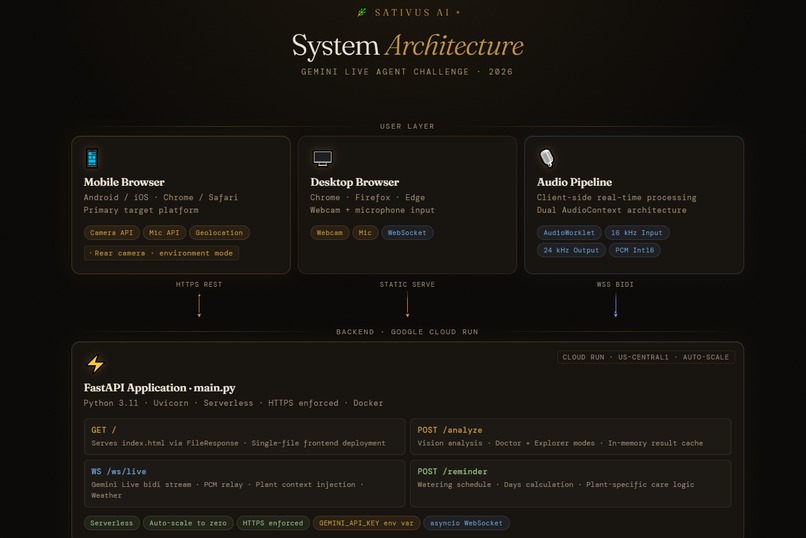Click 'Webcam + microphone input' text
The height and width of the screenshot is (538, 806).
click(x=372, y=210)
